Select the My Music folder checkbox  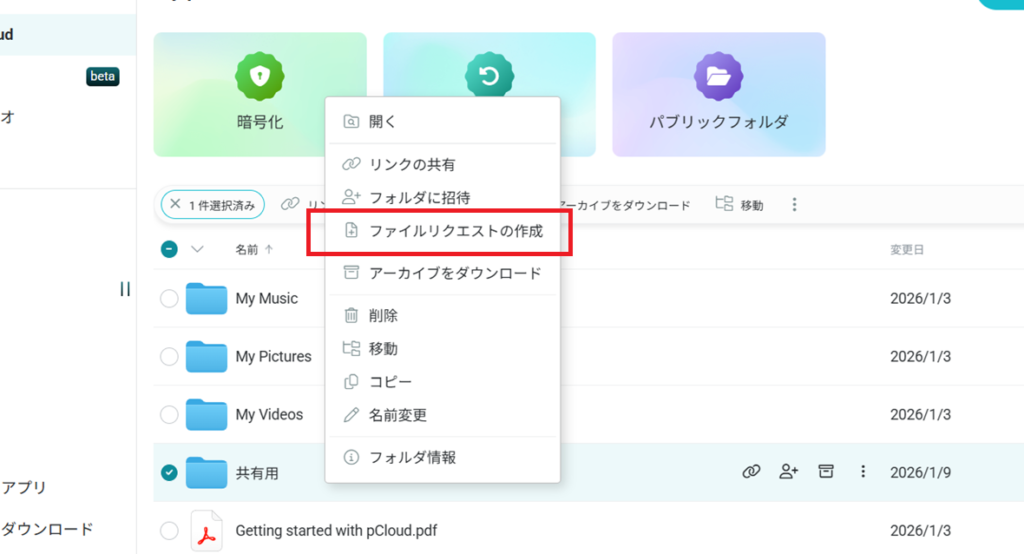(x=169, y=298)
